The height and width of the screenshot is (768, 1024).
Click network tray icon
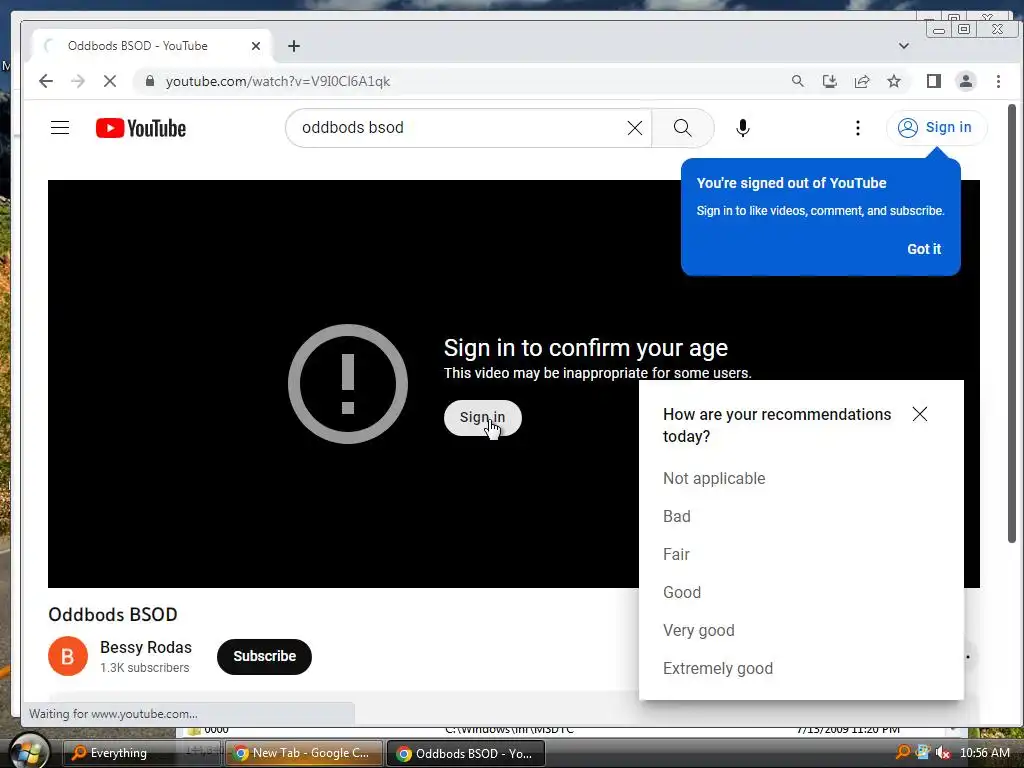coord(923,752)
